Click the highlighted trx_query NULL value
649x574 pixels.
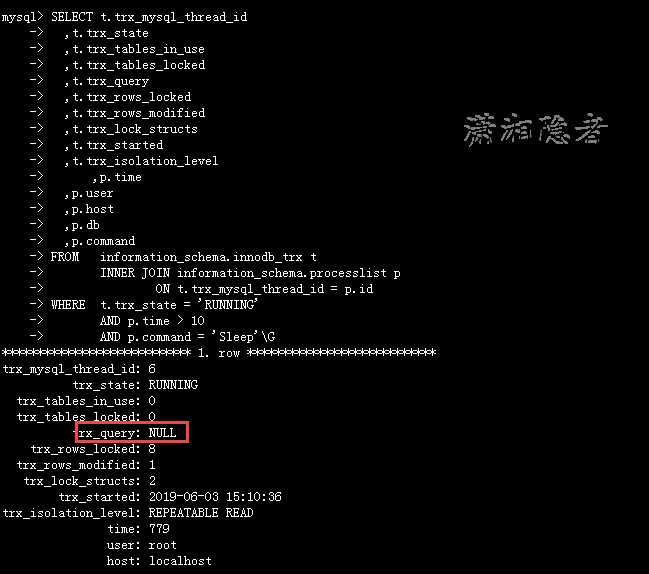[x=162, y=433]
